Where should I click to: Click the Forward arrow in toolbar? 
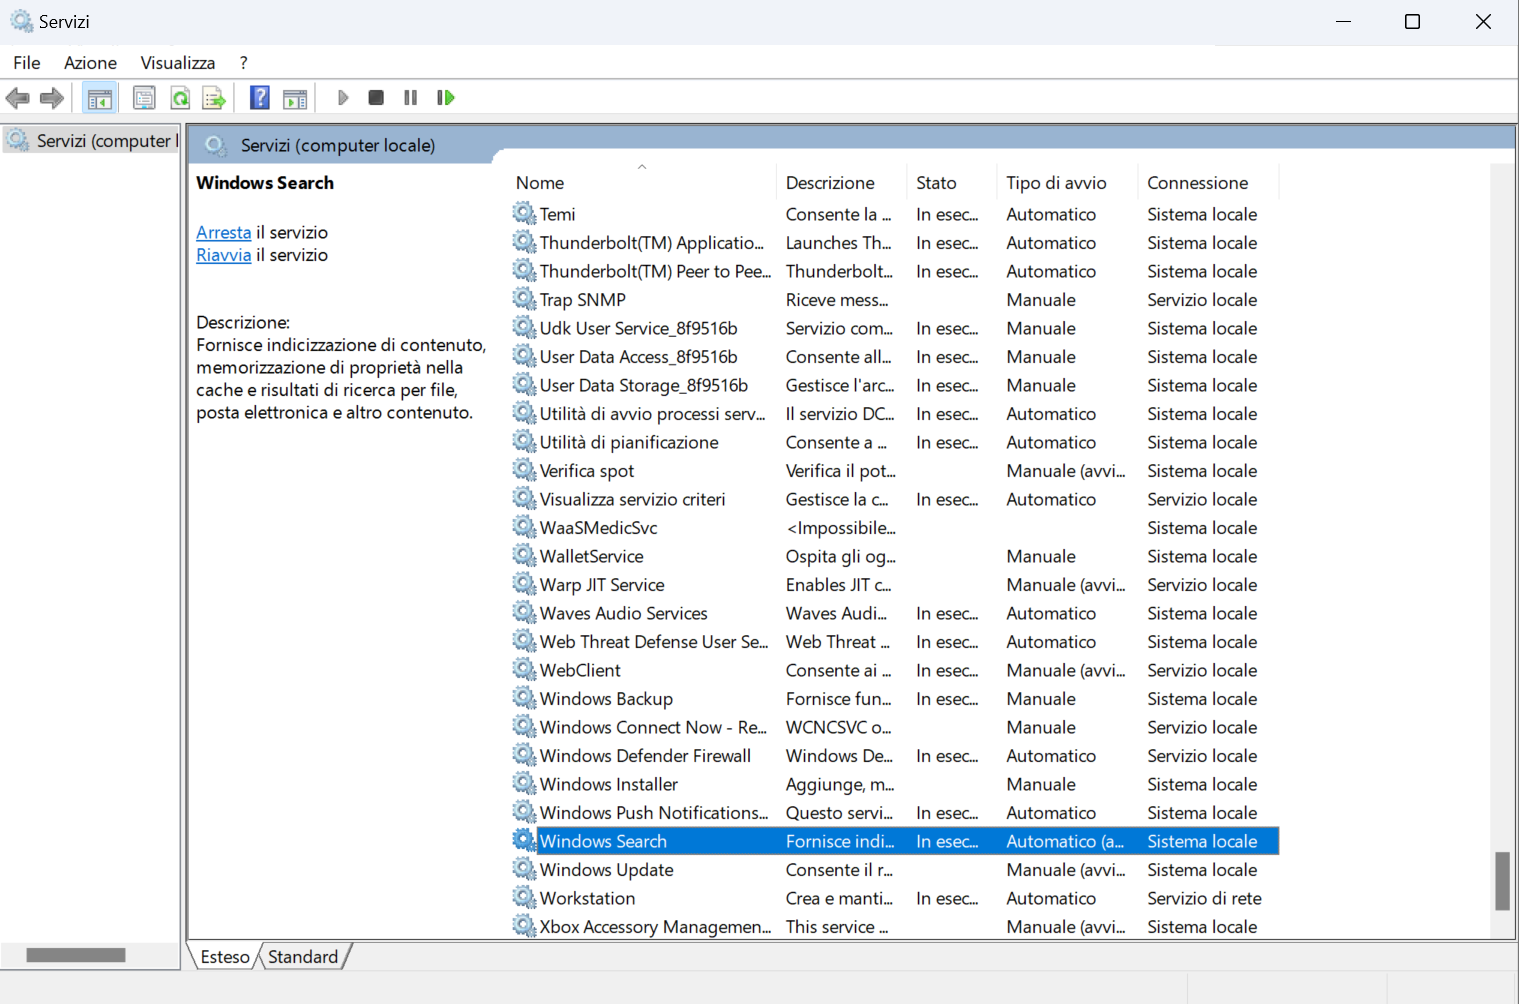pyautogui.click(x=52, y=98)
